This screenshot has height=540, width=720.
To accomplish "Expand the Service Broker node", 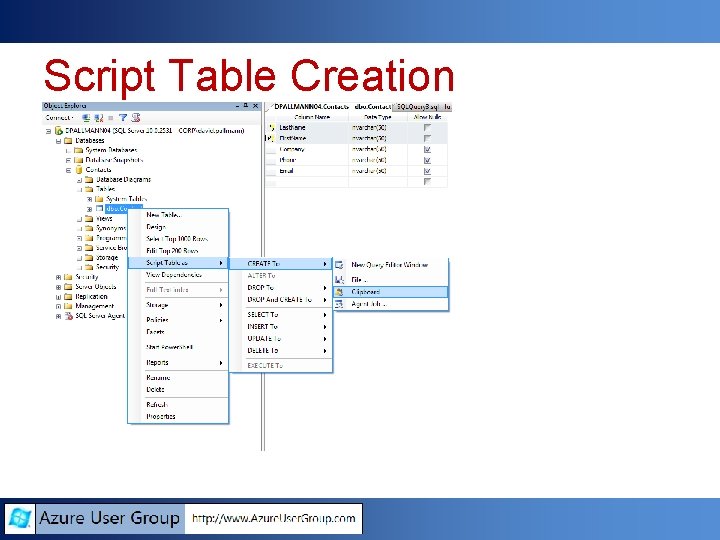I will point(79,248).
